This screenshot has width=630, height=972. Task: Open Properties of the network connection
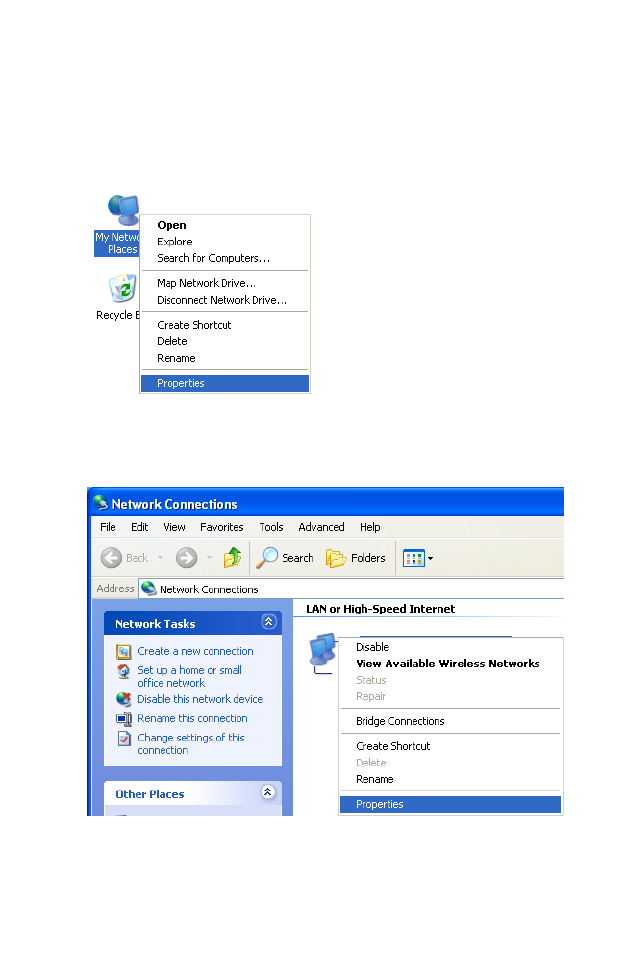[x=450, y=804]
